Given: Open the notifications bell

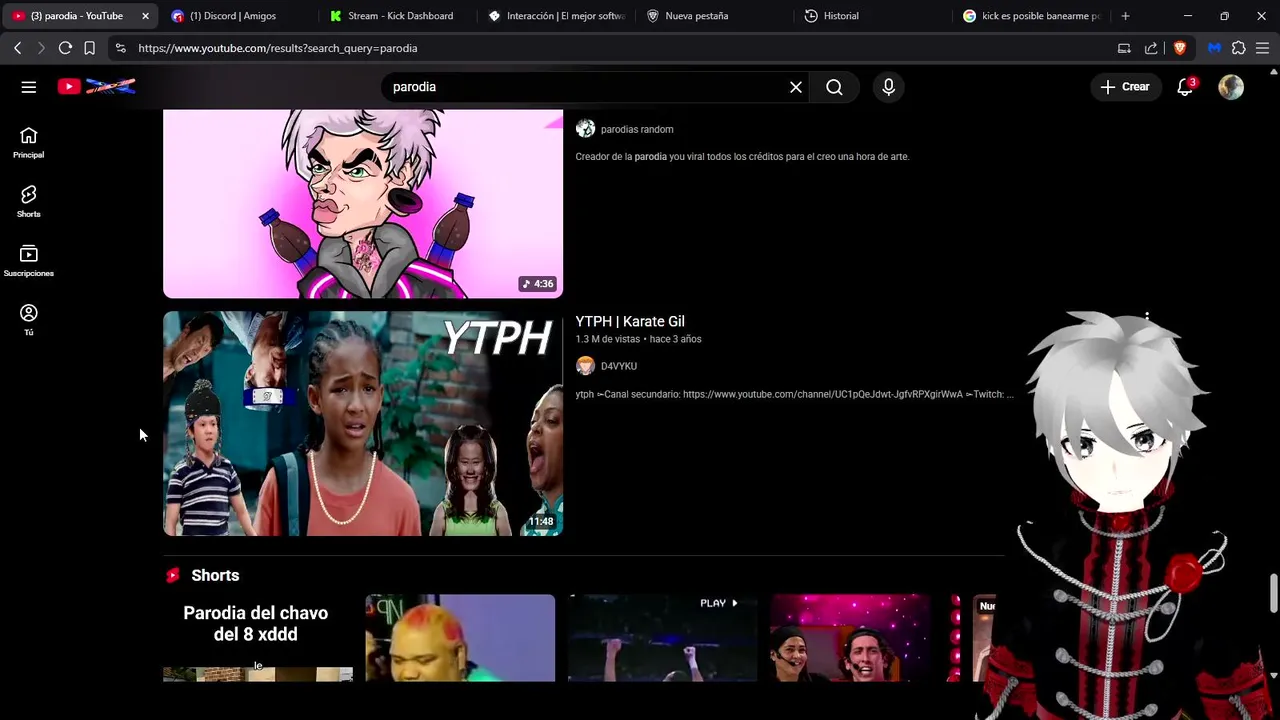Looking at the screenshot, I should [x=1185, y=87].
